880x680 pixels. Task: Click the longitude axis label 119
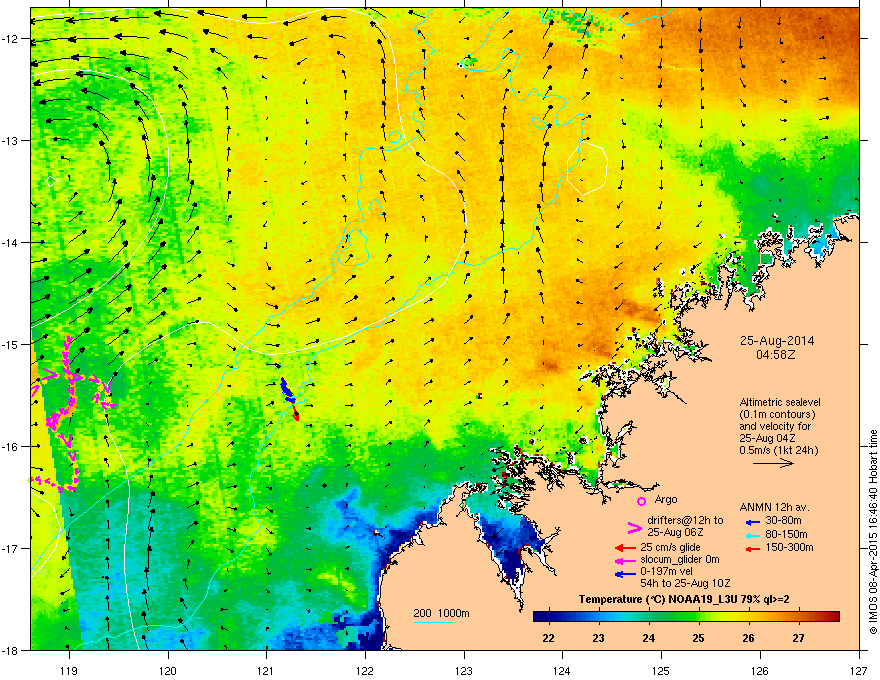69,670
